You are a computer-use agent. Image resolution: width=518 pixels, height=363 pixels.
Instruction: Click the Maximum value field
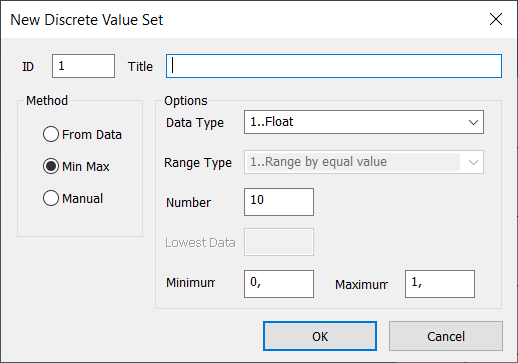440,284
